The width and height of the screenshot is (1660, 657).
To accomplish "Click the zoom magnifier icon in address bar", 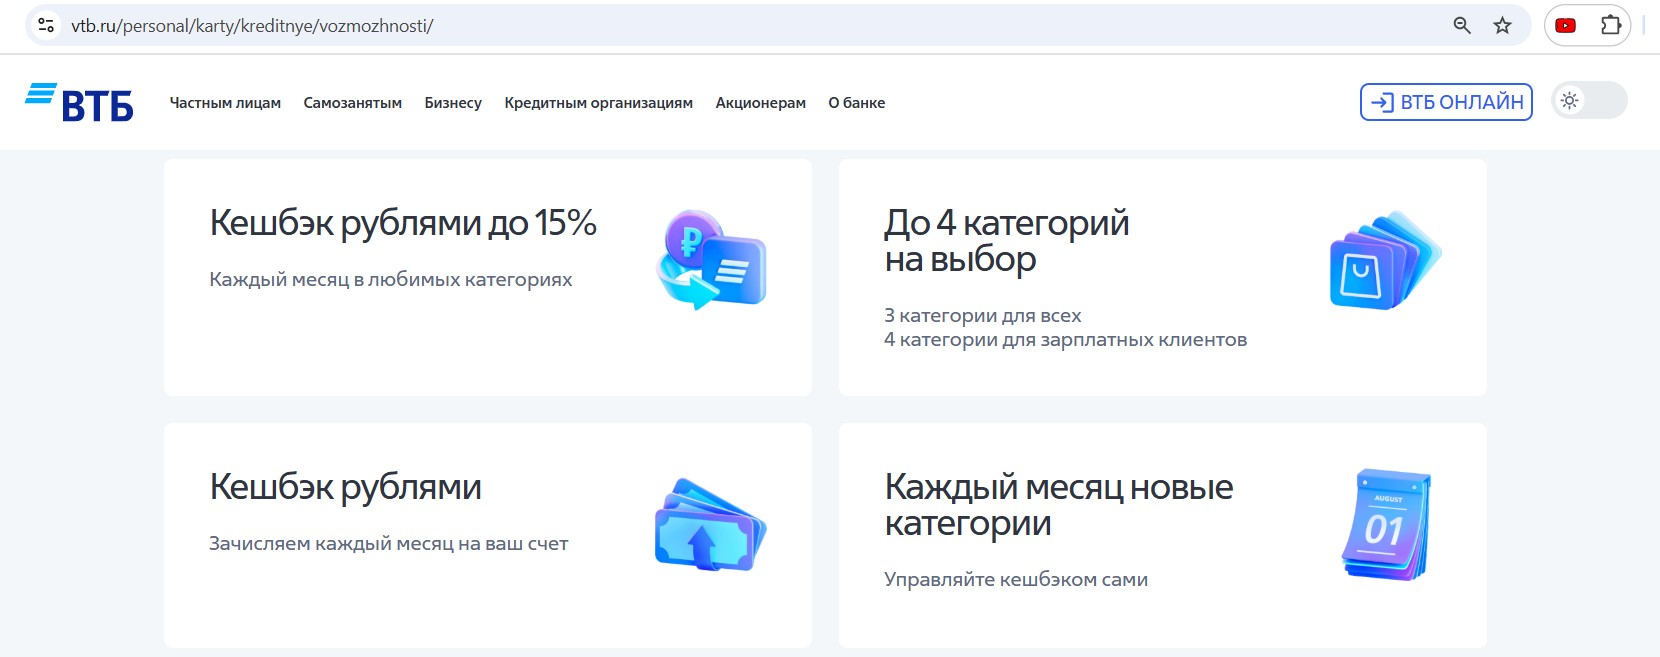I will (1461, 26).
